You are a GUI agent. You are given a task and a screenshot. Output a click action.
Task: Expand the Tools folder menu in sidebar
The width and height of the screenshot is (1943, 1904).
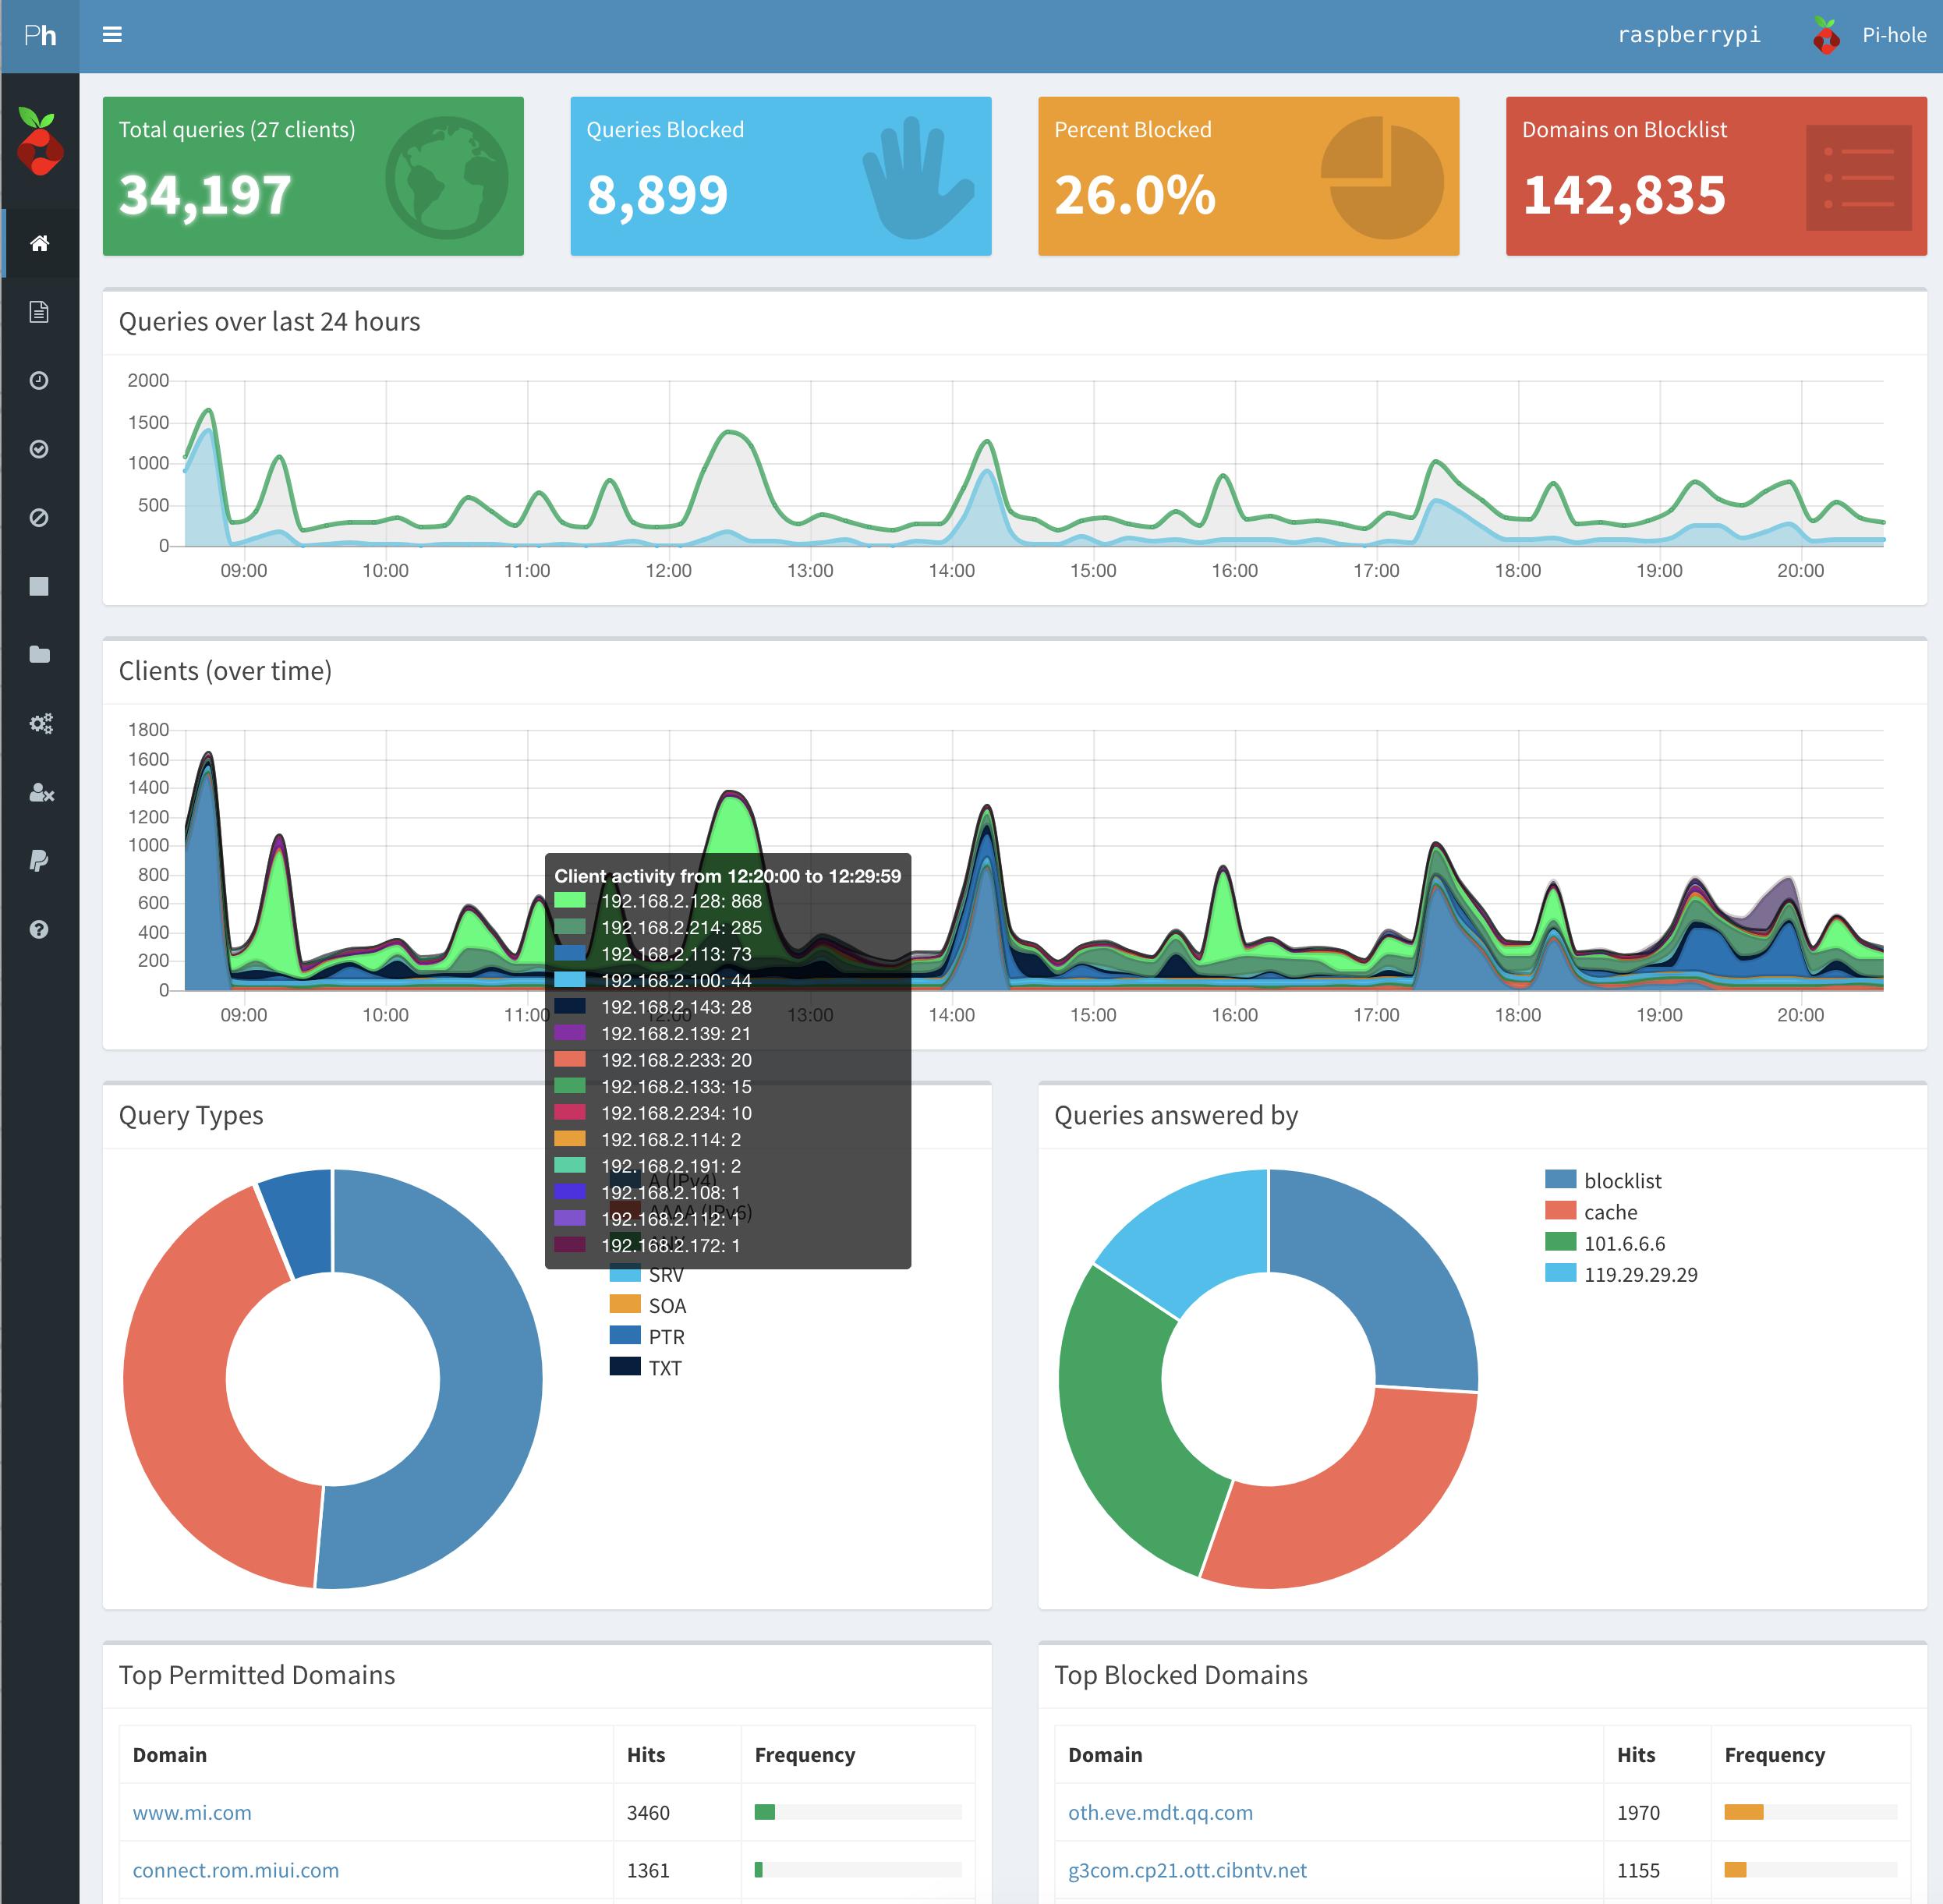[39, 654]
